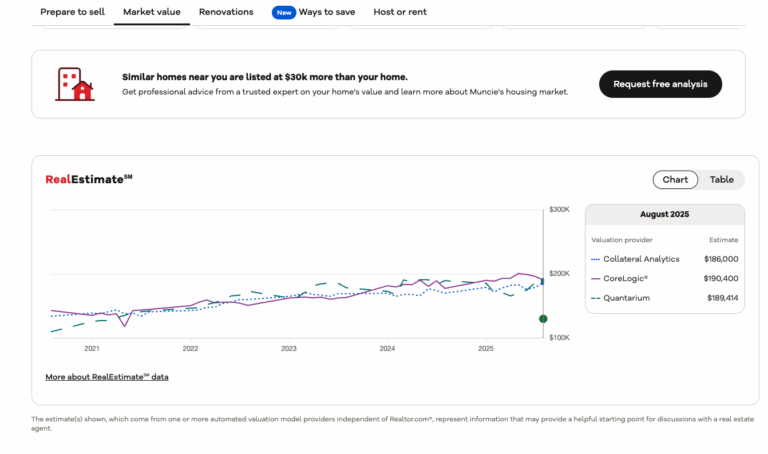Viewport: 768px width, 454px height.
Task: Open the Host or rent tab
Action: [400, 12]
